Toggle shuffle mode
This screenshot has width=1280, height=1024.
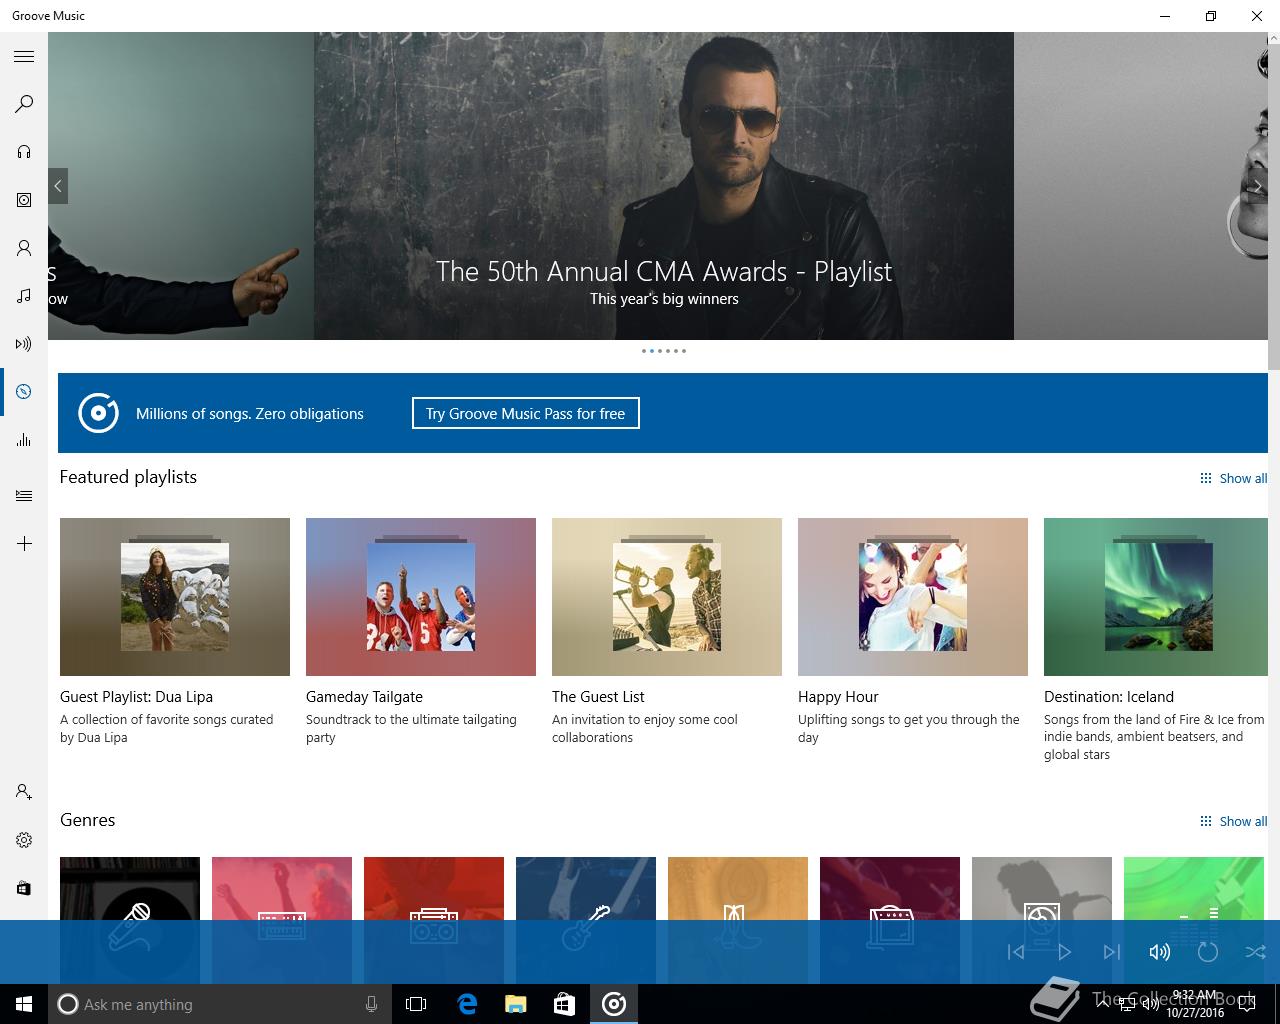click(x=1256, y=952)
